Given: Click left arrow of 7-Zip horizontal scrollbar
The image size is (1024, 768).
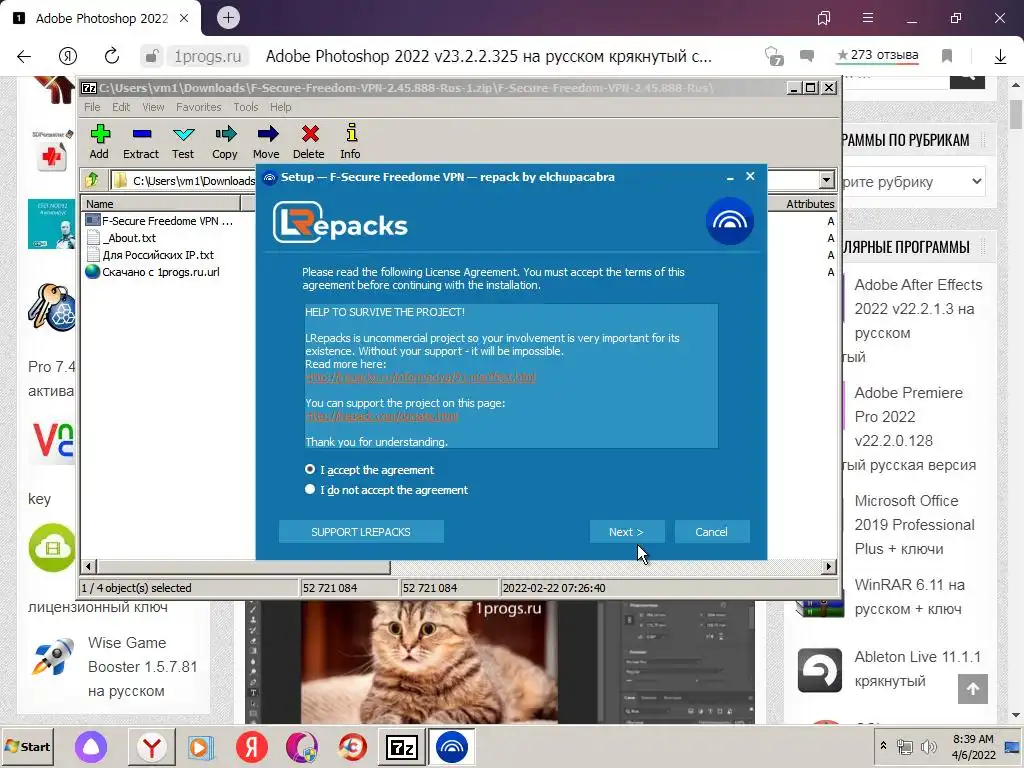Looking at the screenshot, I should (88, 566).
